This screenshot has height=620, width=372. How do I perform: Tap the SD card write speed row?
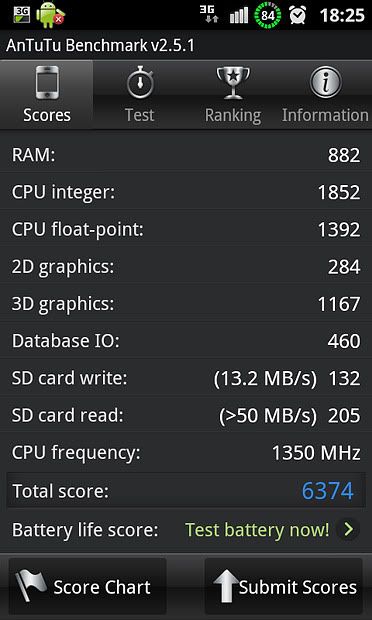(x=186, y=378)
